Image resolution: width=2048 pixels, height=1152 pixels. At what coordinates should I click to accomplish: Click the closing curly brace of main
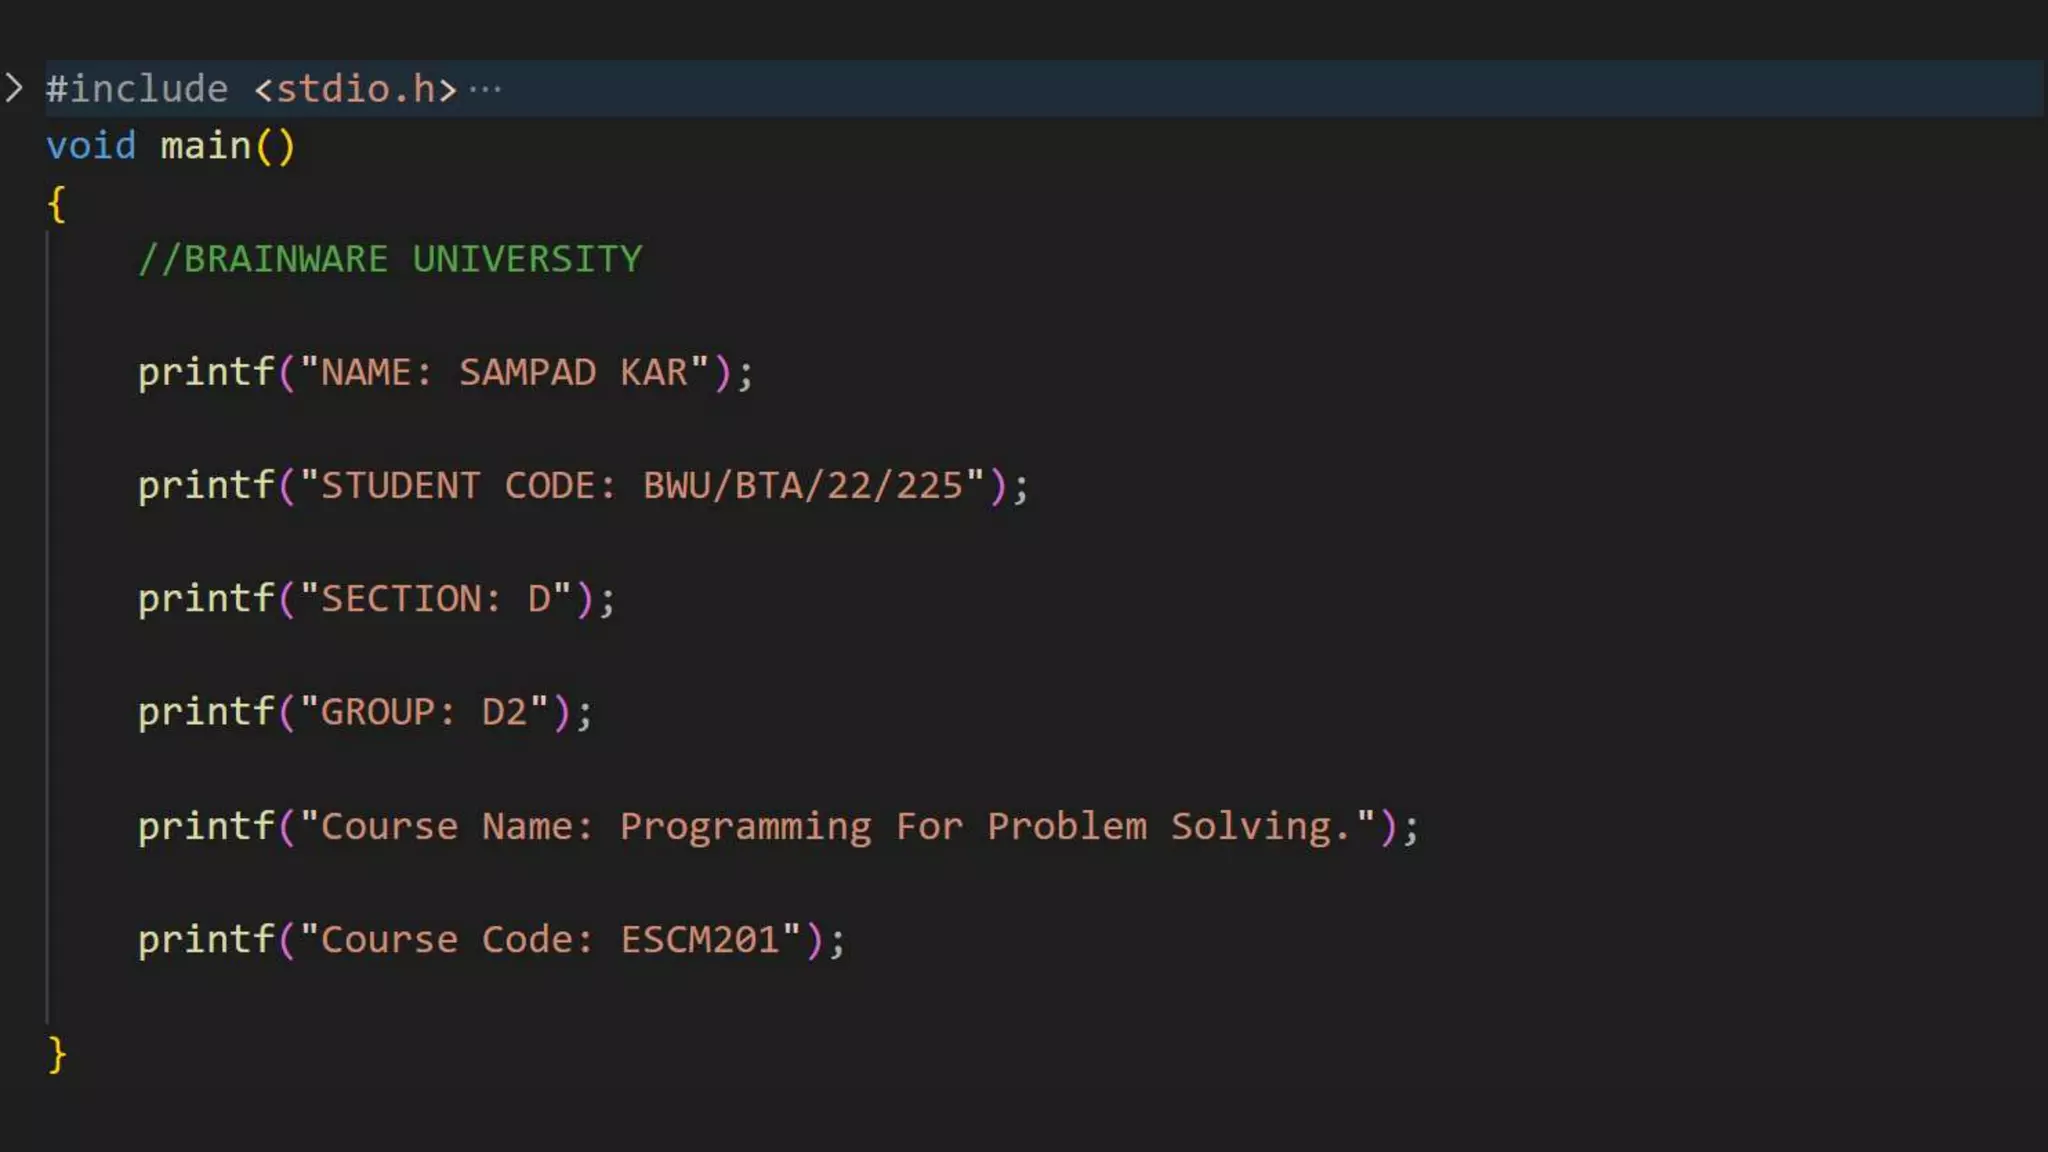click(x=57, y=1054)
